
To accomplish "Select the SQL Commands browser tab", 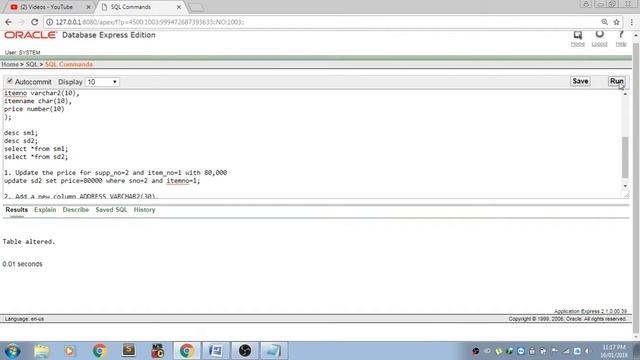I will pos(140,7).
